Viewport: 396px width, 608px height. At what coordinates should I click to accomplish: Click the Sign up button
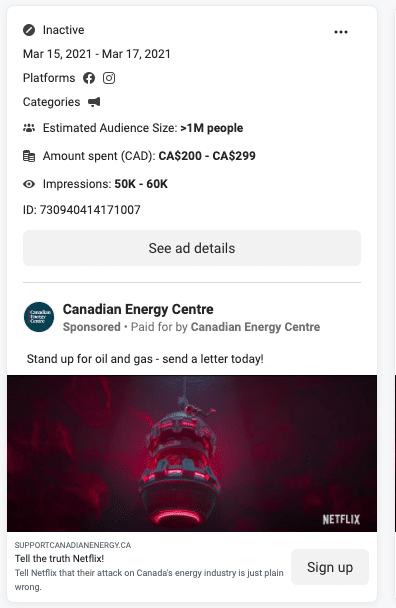click(x=330, y=567)
